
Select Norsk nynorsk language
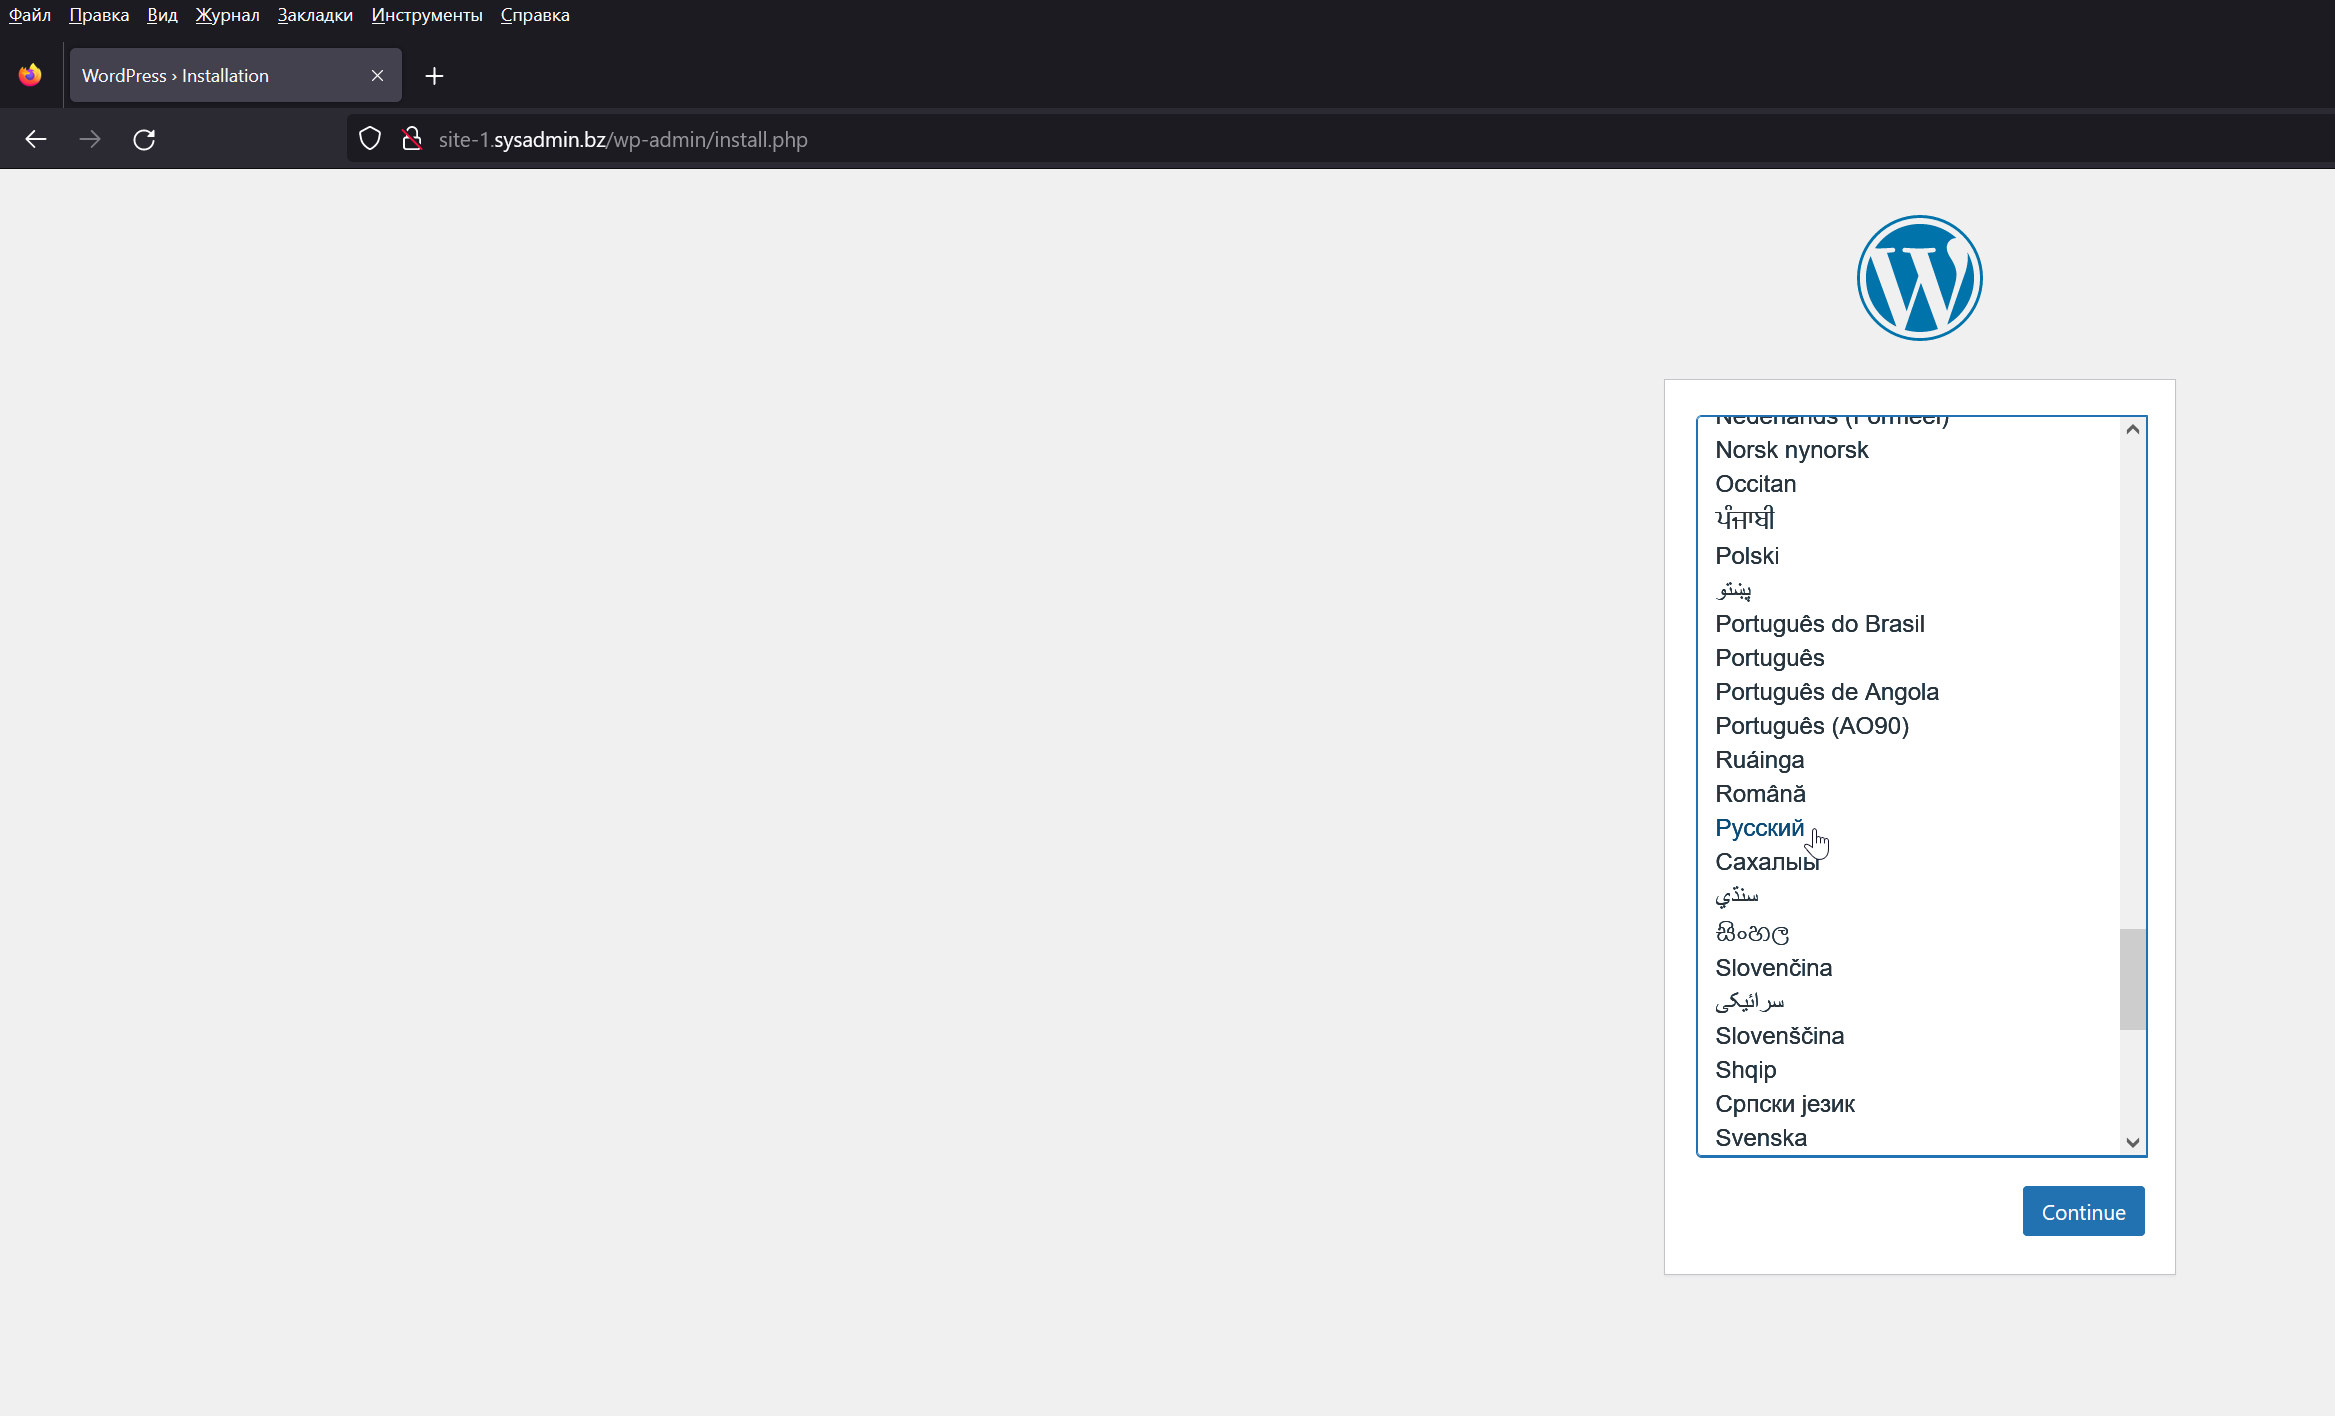click(x=1908, y=450)
